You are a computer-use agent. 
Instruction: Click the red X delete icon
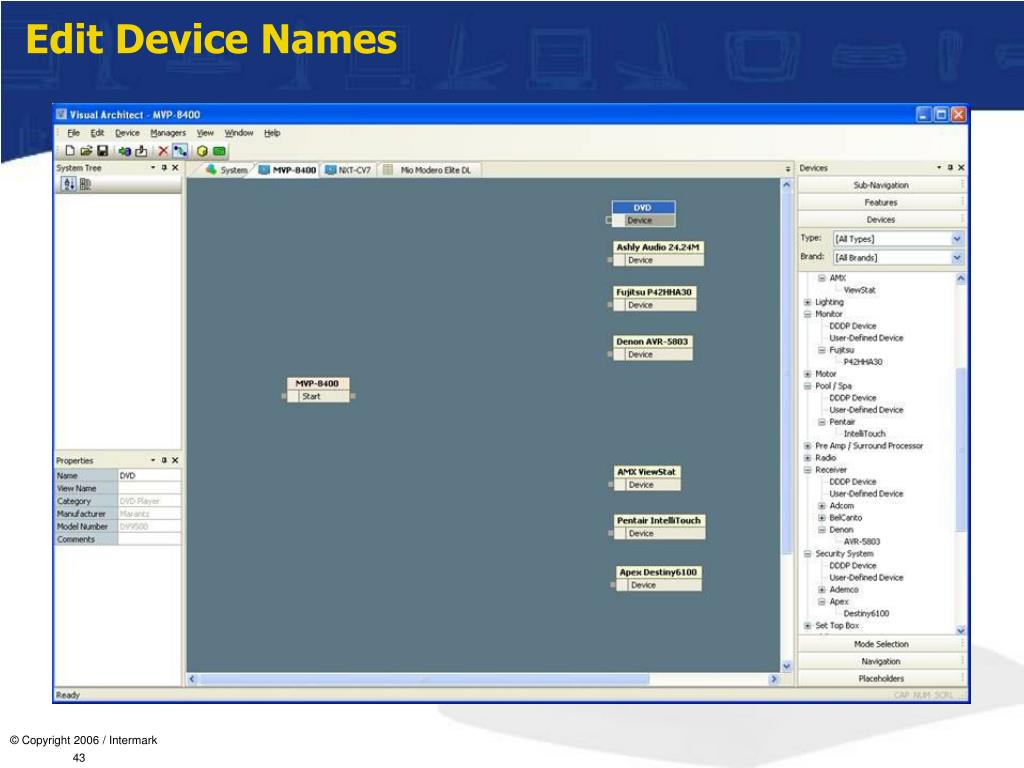coord(163,151)
